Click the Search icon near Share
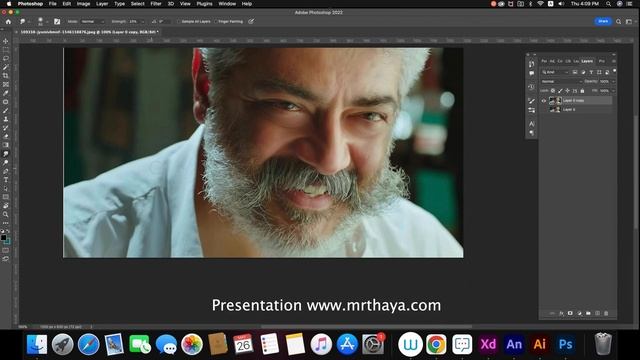Screen dimensions: 640x360 (618, 21)
